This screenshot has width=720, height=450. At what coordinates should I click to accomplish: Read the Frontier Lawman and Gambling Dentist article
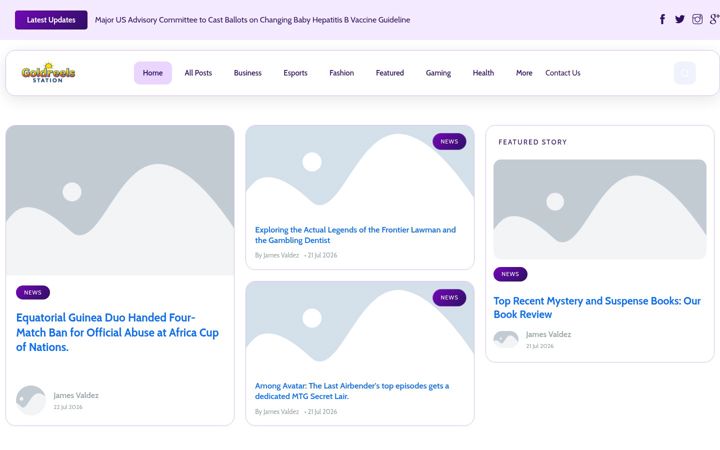pos(355,235)
